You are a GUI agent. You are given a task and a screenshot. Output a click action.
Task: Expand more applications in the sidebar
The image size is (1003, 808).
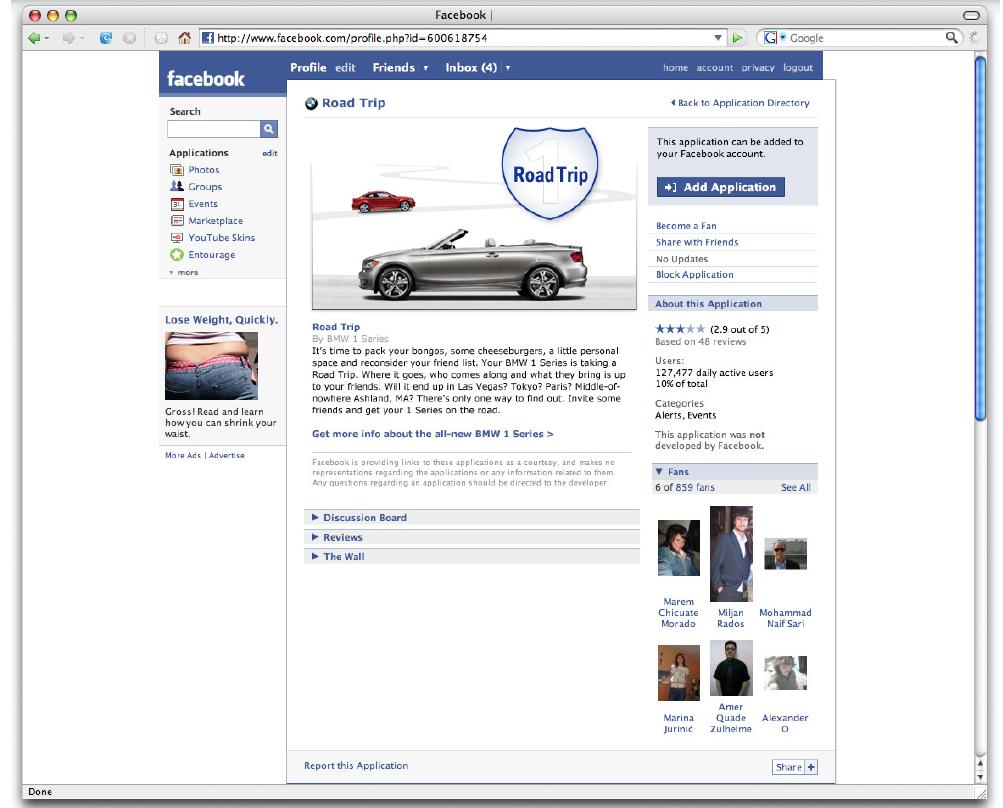(x=184, y=273)
